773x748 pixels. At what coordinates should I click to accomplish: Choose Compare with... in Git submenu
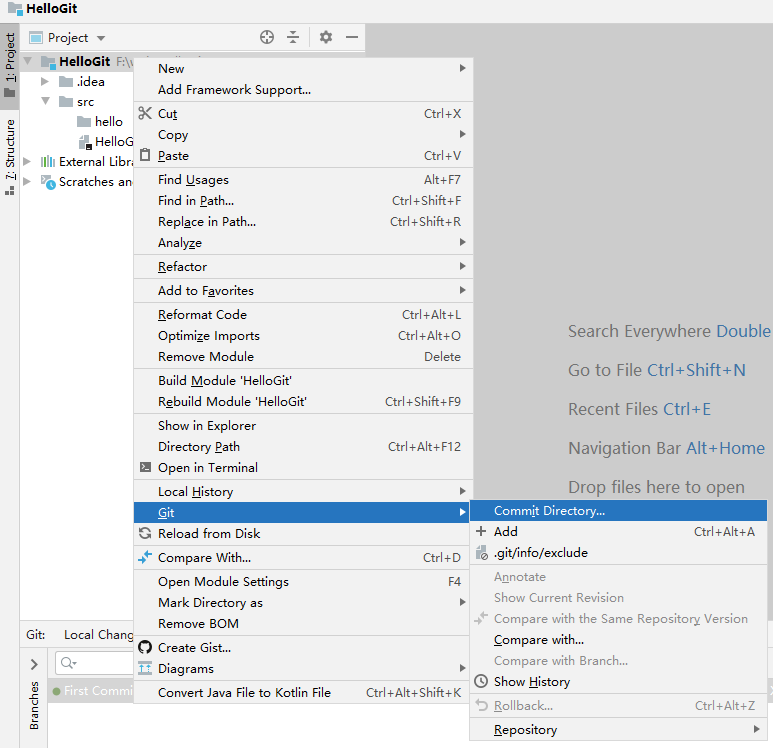click(618, 640)
